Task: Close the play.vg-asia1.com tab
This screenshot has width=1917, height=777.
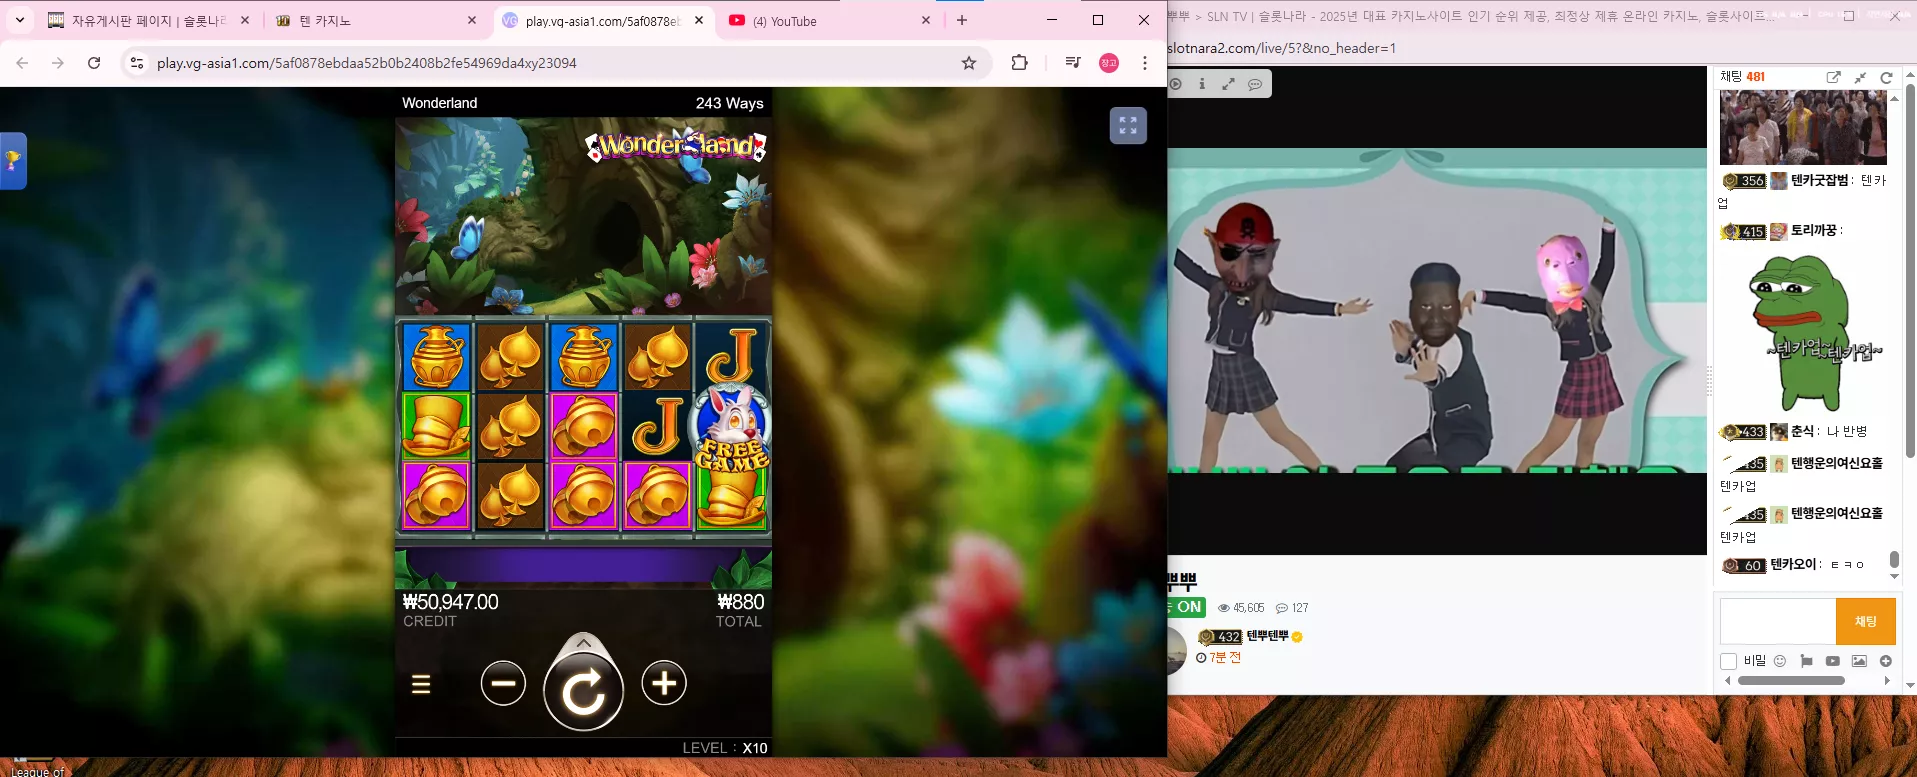Action: 699,20
